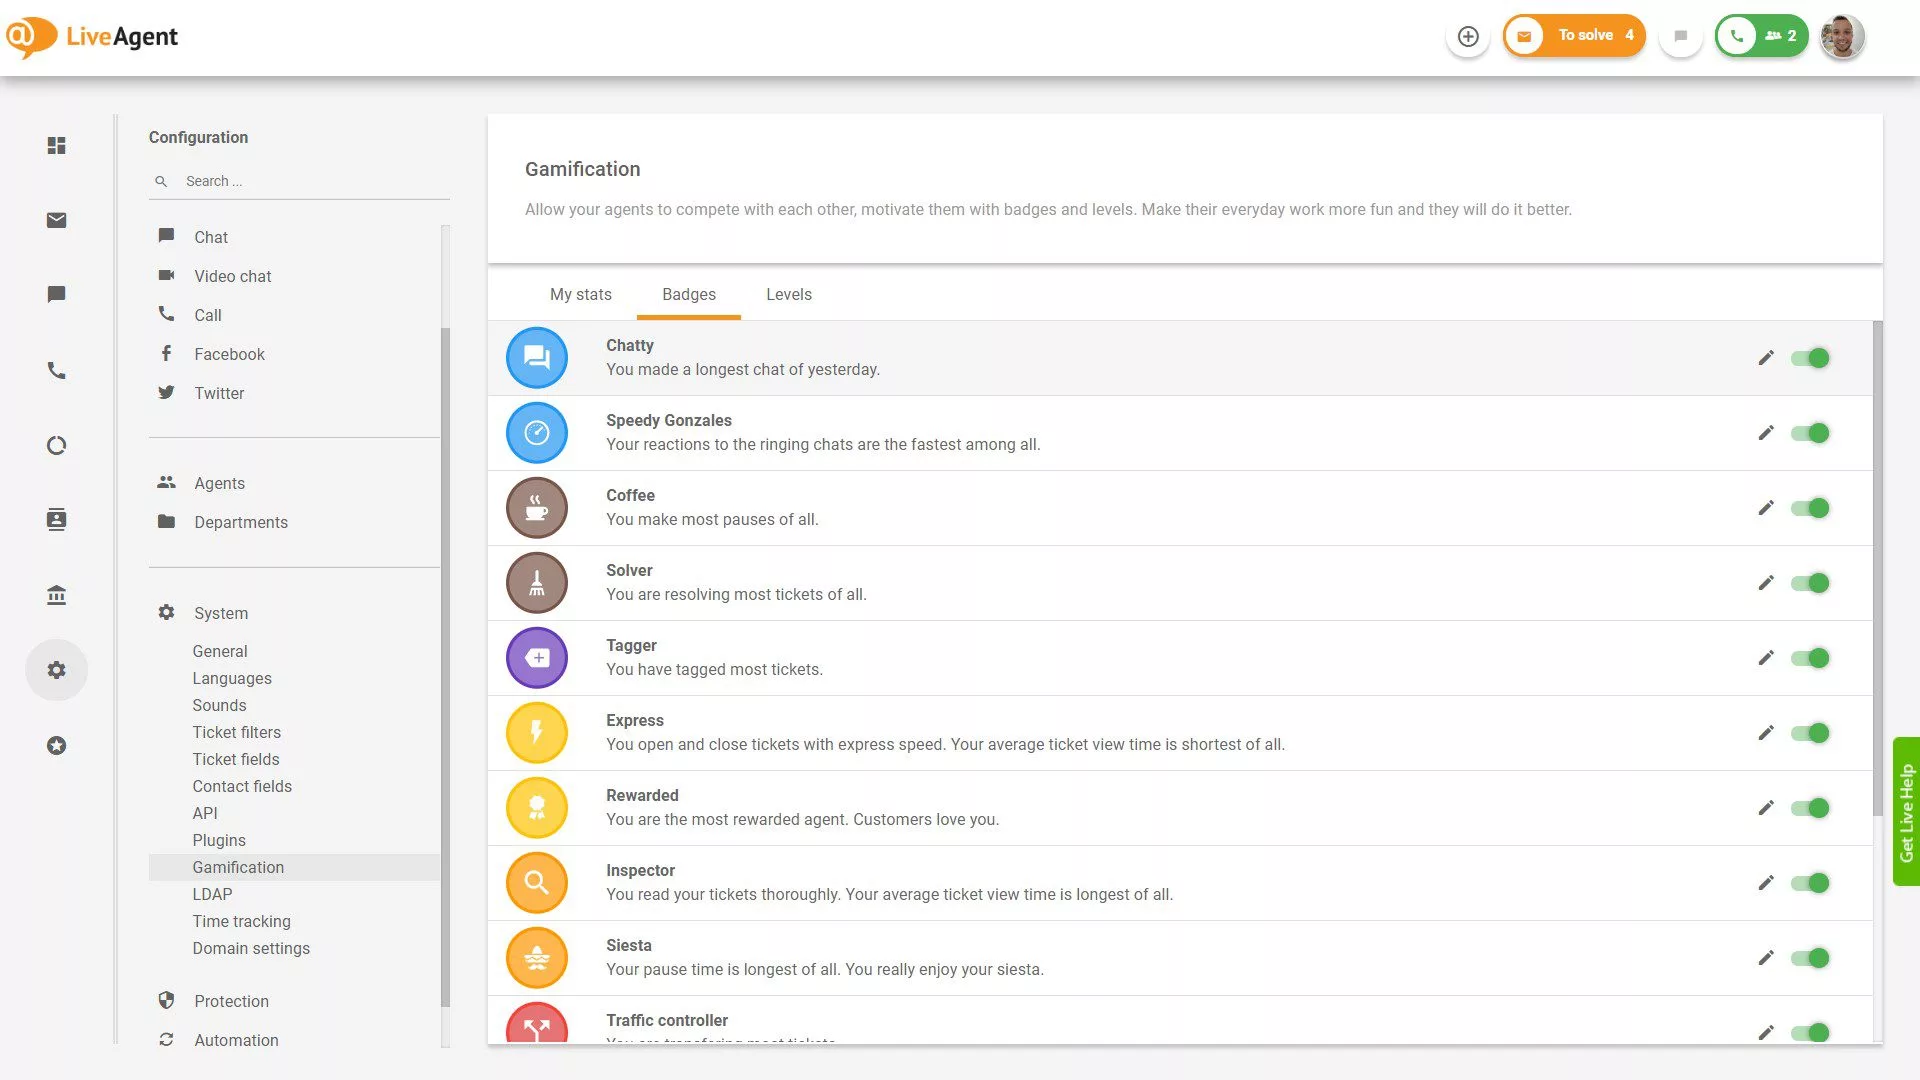Click the star icon at sidebar bottom
Image resolution: width=1920 pixels, height=1080 pixels.
tap(57, 745)
